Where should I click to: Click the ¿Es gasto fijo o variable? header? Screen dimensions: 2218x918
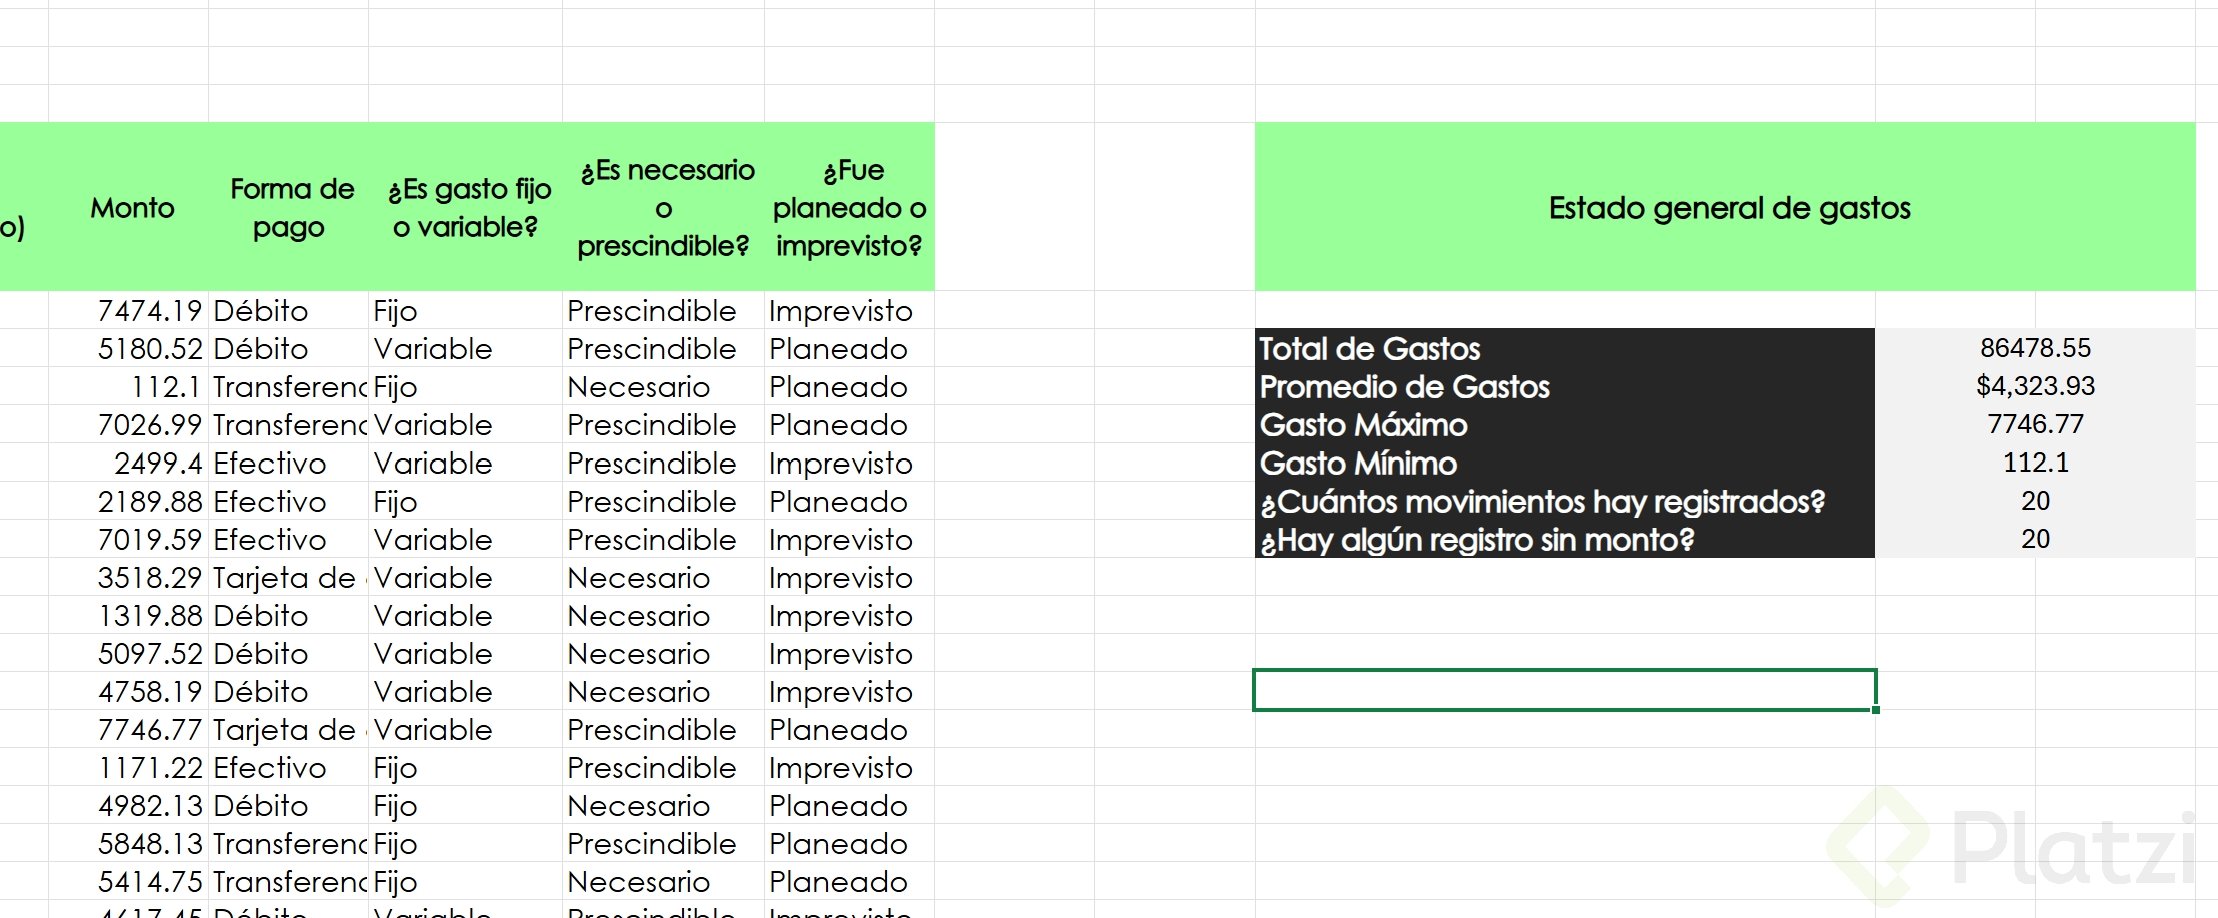pyautogui.click(x=467, y=208)
